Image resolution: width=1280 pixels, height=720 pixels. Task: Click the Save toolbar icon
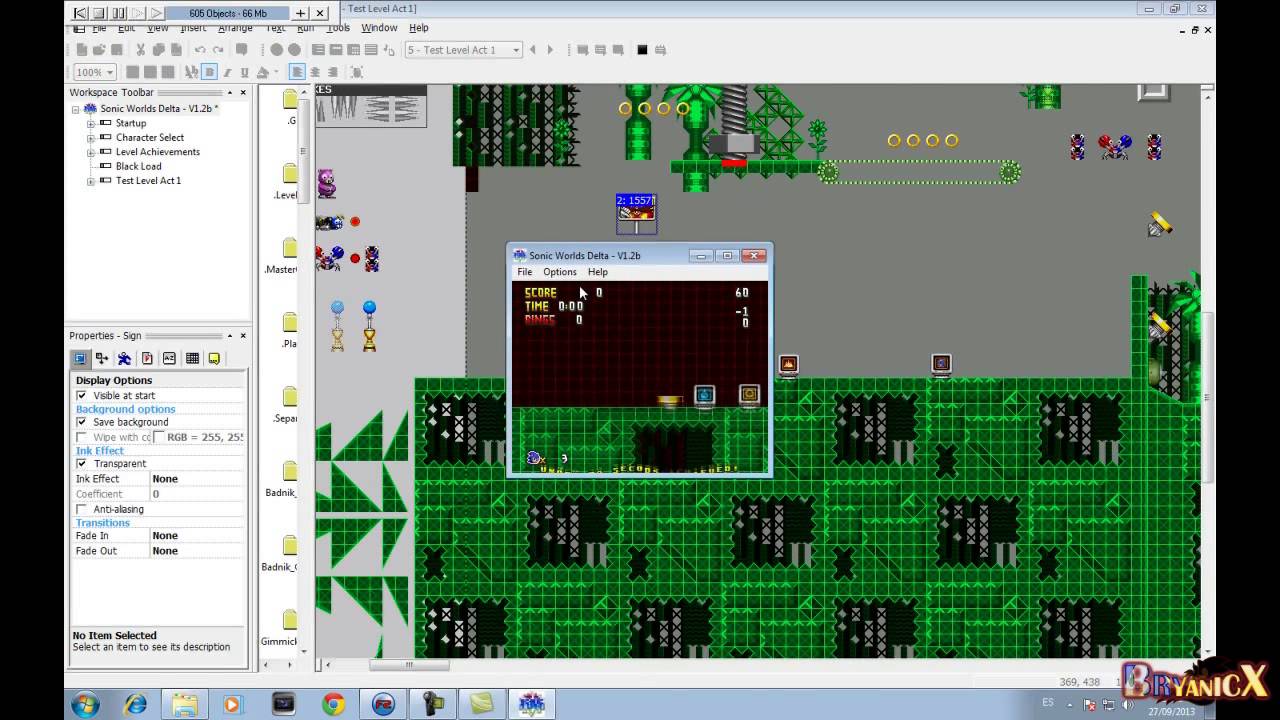117,50
